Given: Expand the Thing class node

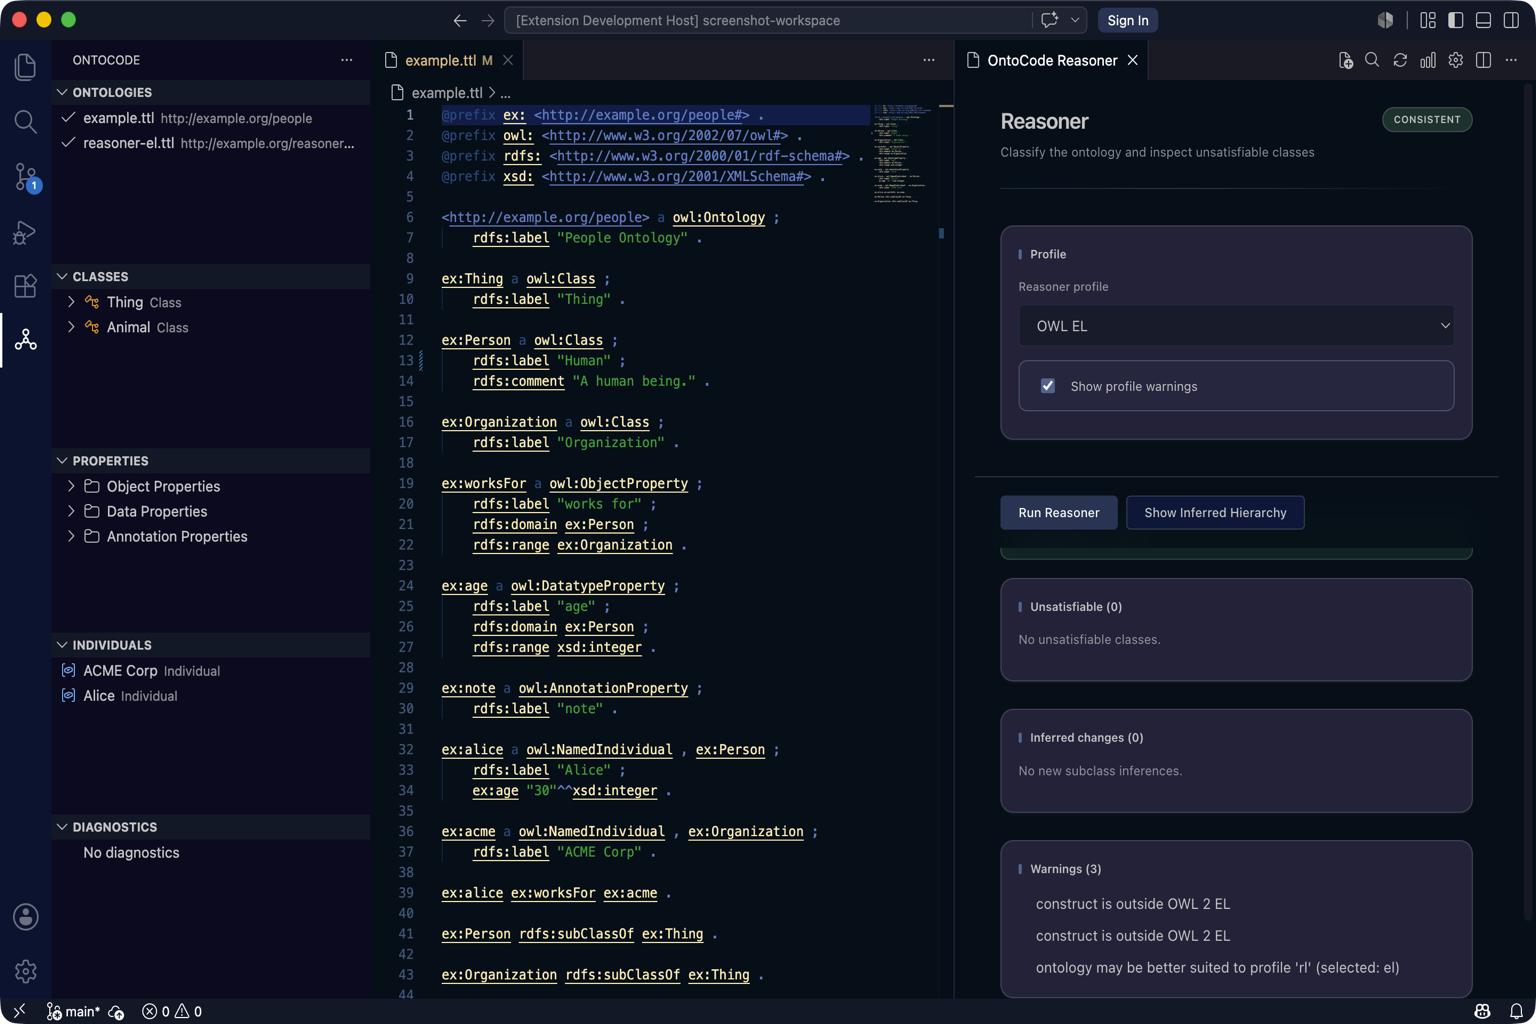Looking at the screenshot, I should pyautogui.click(x=71, y=302).
